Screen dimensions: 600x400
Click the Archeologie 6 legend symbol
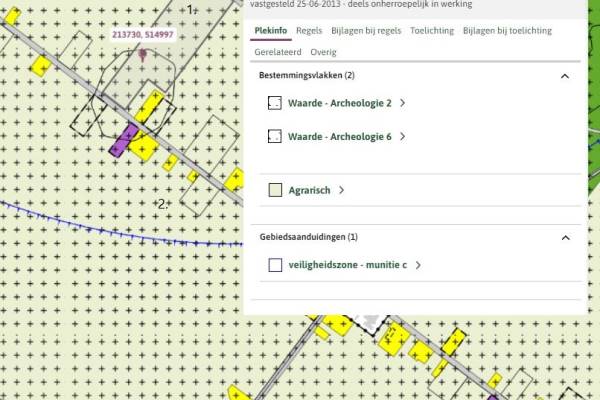(x=275, y=136)
